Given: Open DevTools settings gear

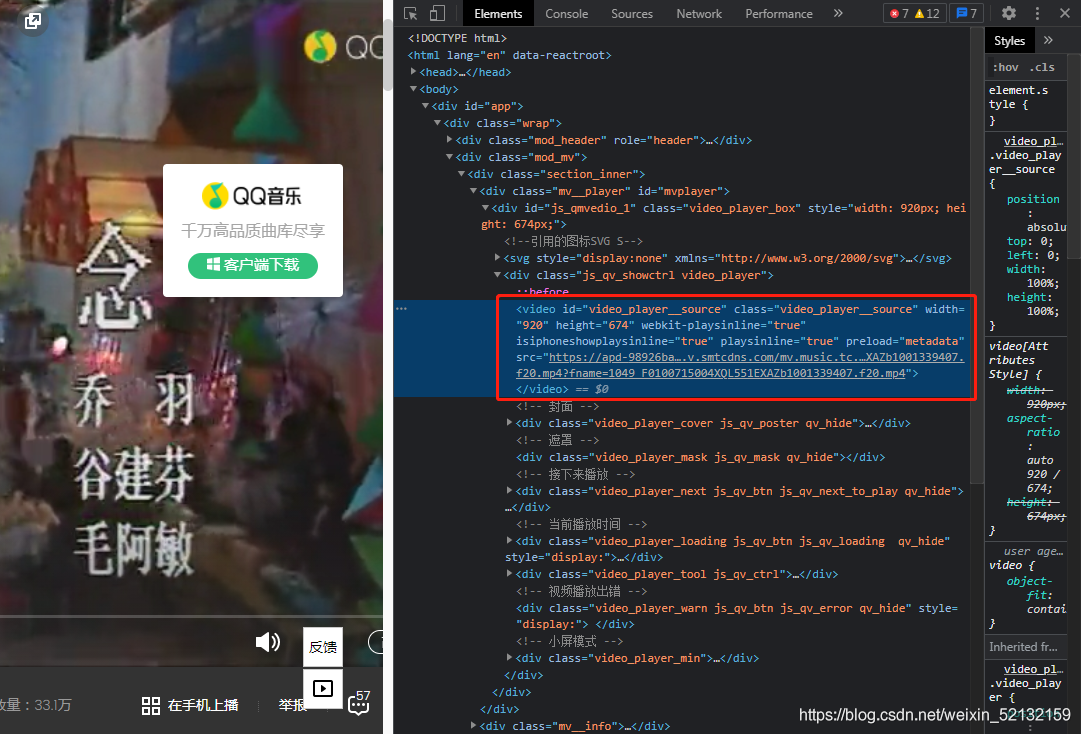Looking at the screenshot, I should pyautogui.click(x=1009, y=13).
